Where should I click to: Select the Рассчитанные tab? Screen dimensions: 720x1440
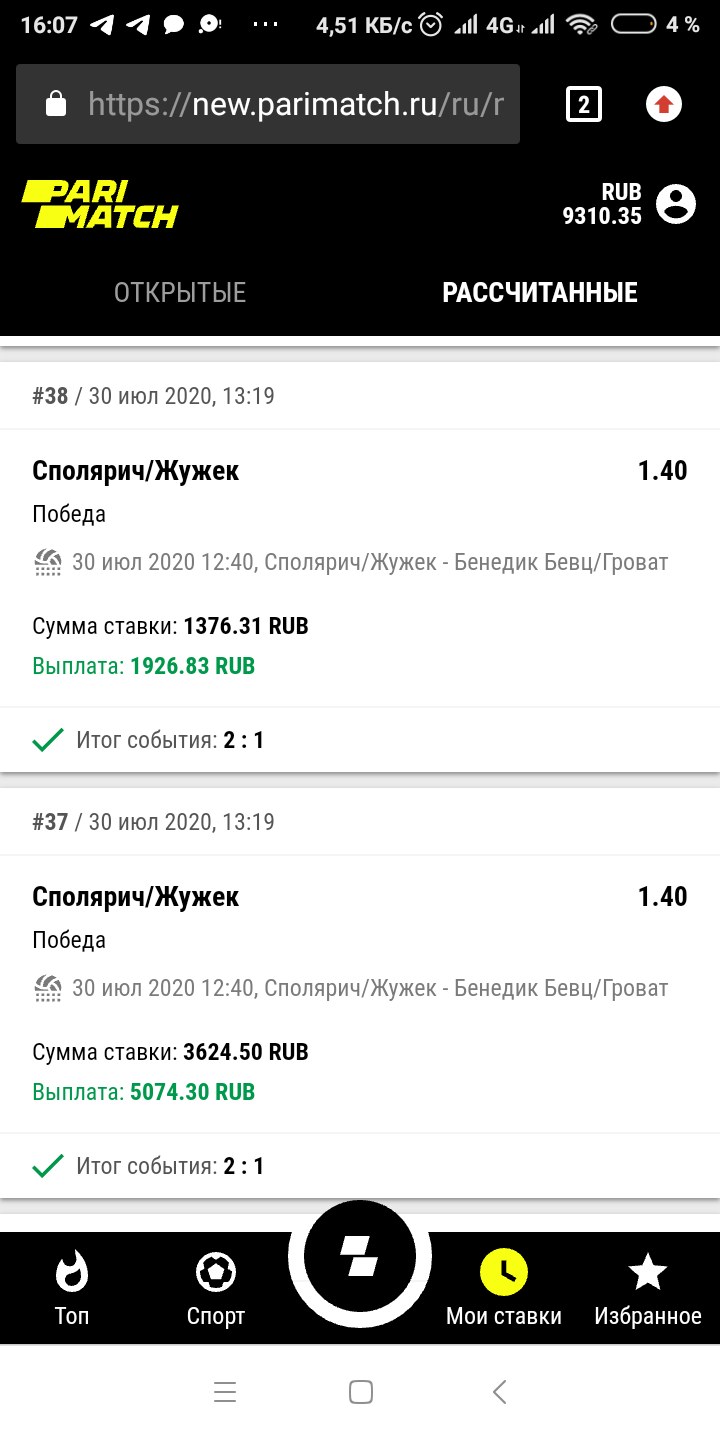[540, 293]
